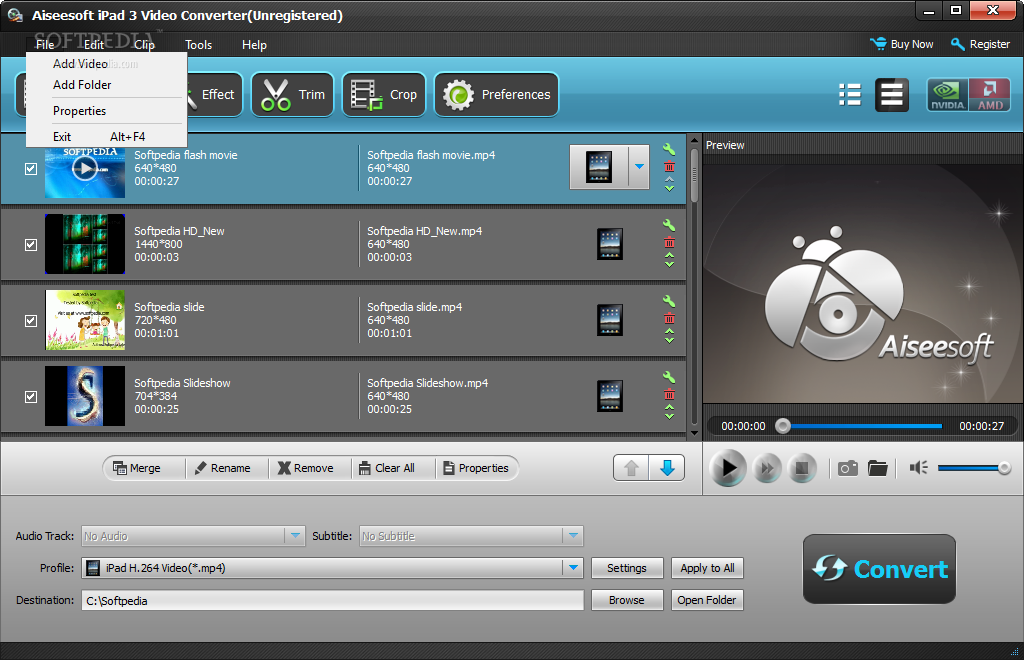Click the profile Settings button
The width and height of the screenshot is (1024, 660).
[x=627, y=568]
